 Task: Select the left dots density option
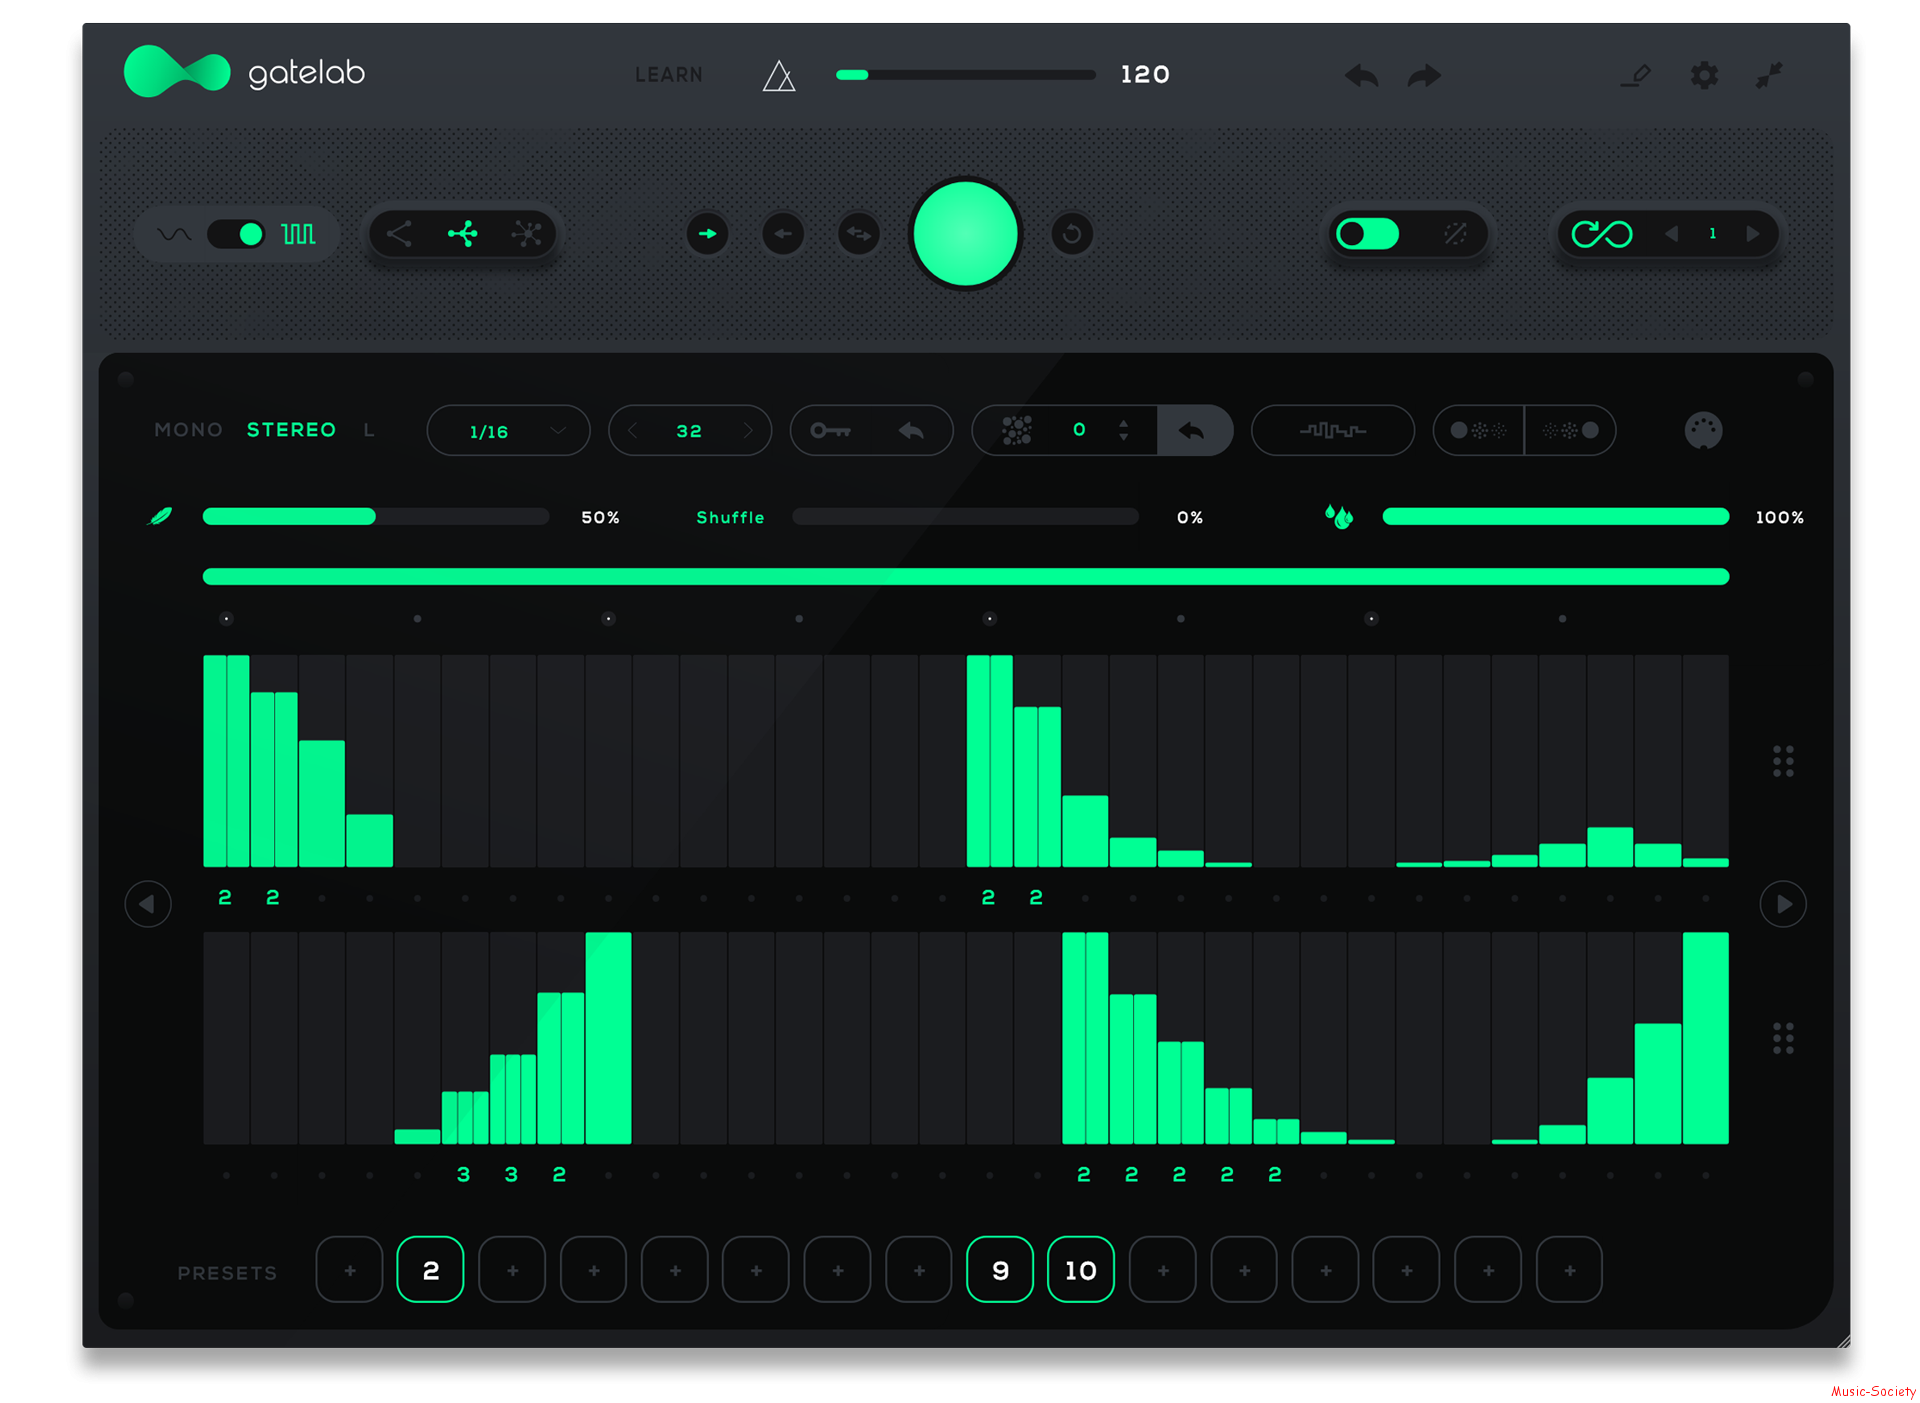(x=1478, y=431)
